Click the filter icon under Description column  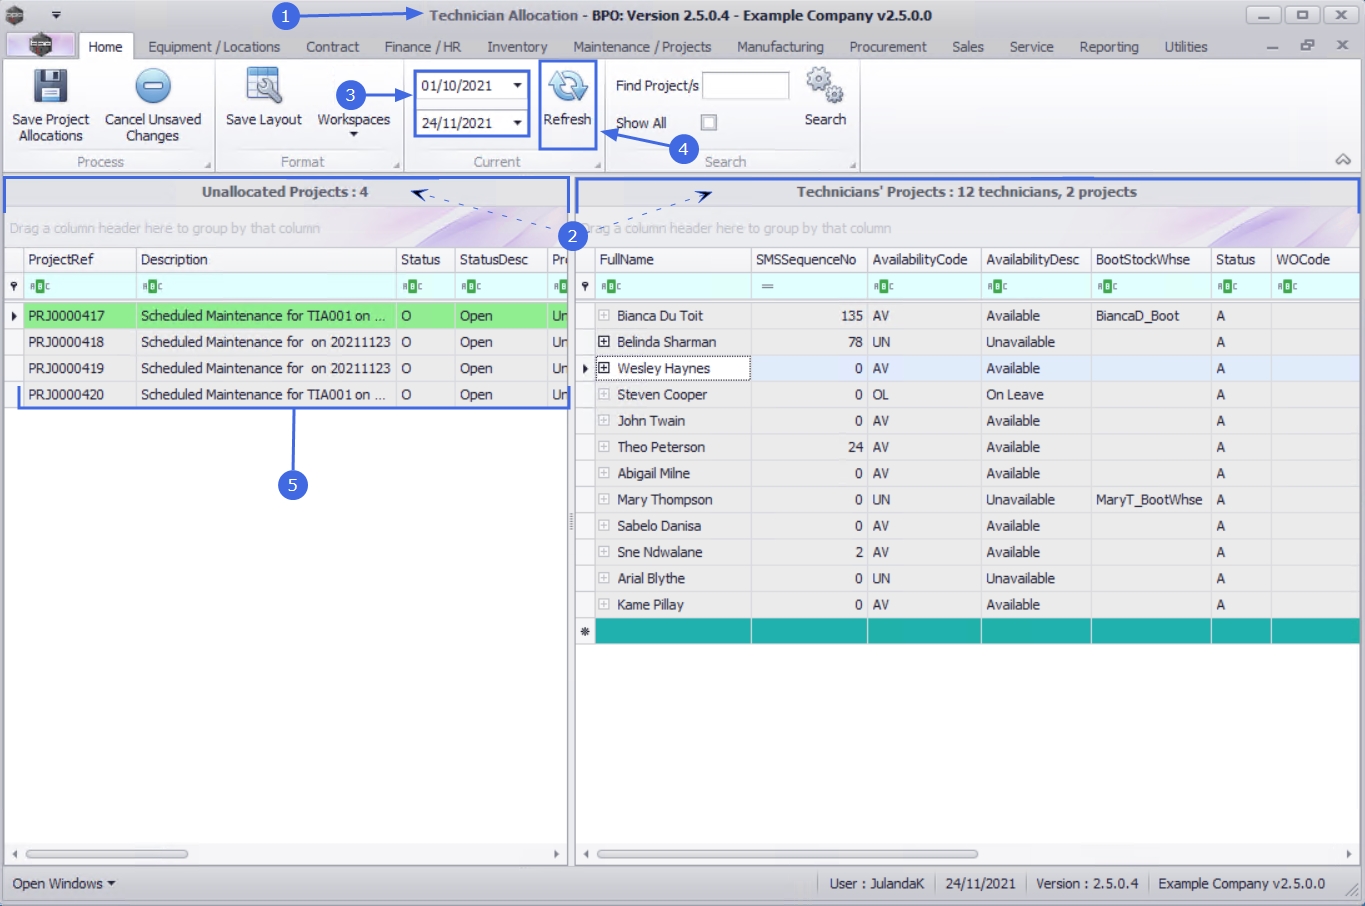click(x=152, y=286)
